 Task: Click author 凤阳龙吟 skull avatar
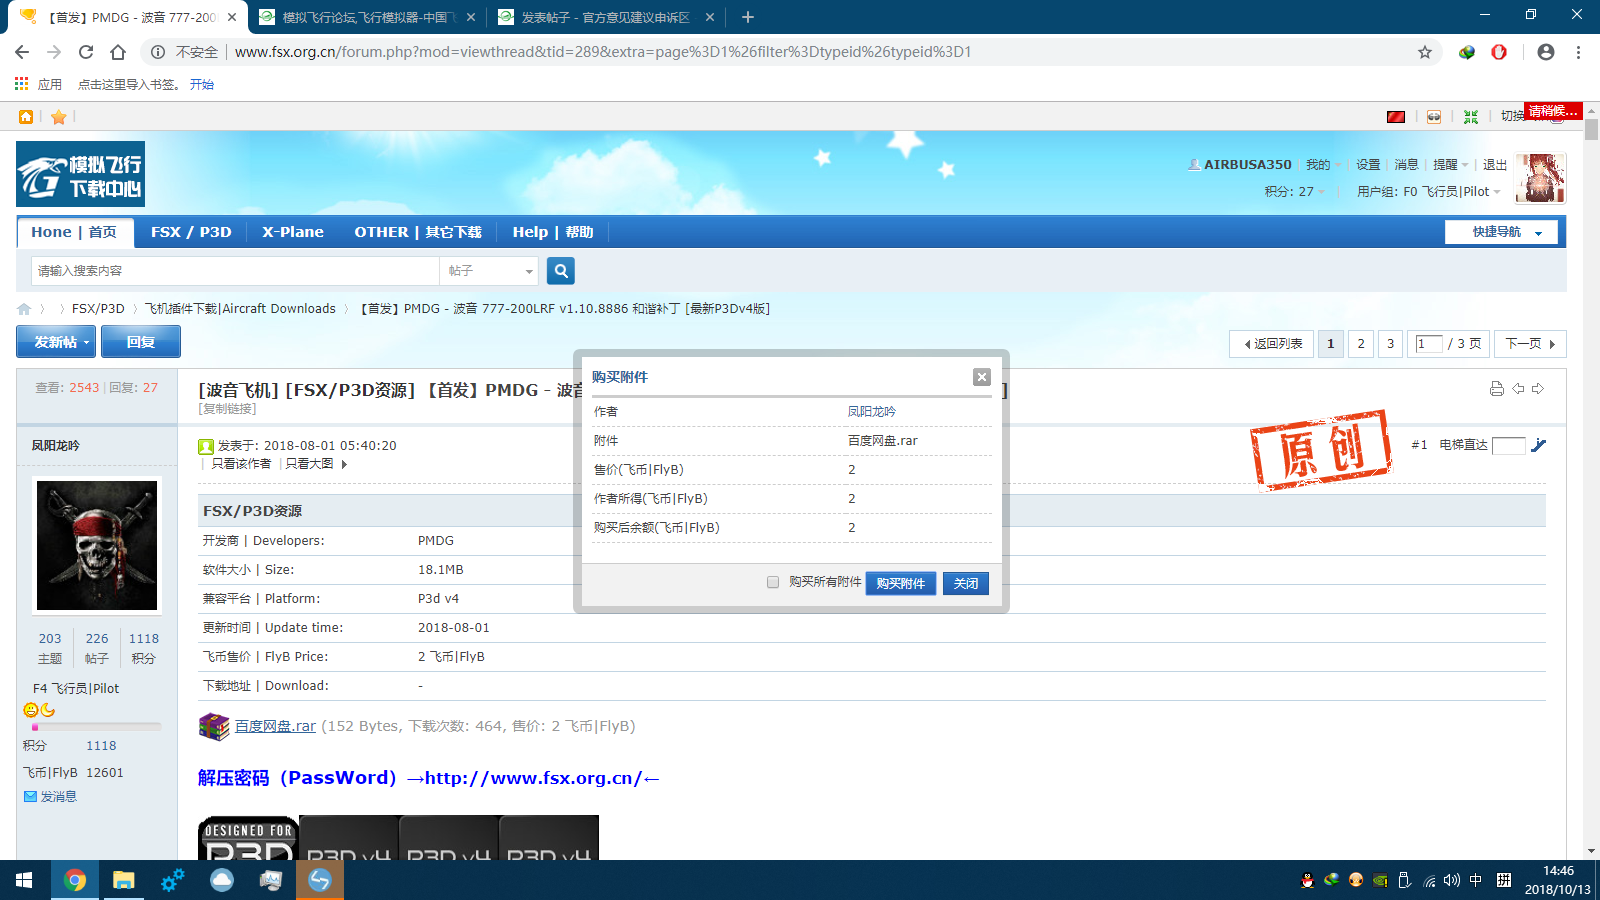(97, 545)
